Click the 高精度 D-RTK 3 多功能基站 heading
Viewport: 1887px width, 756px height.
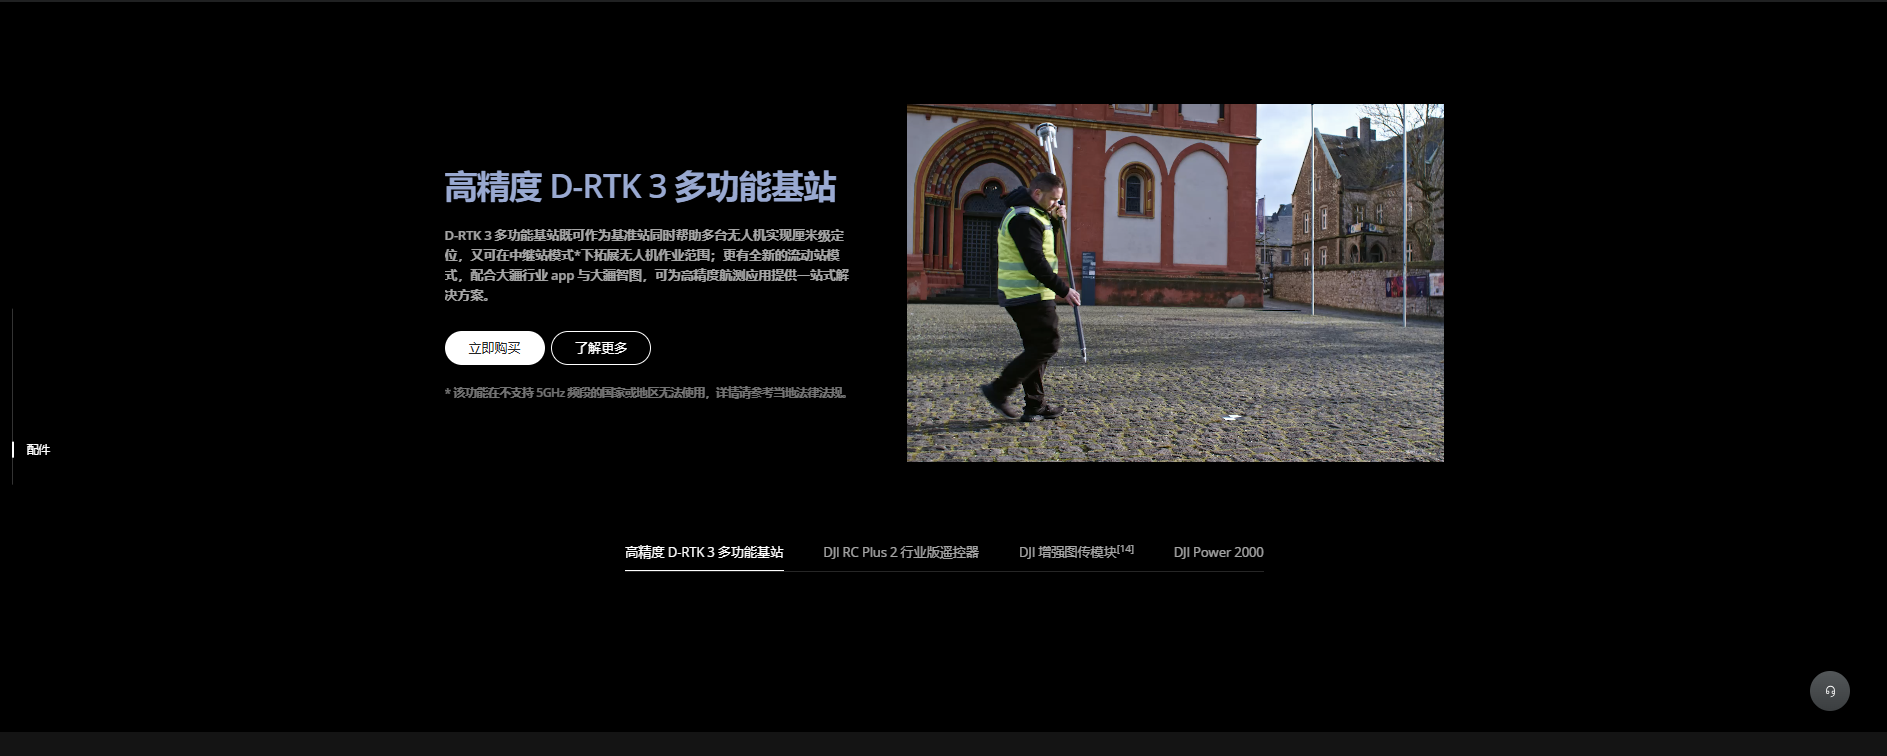point(640,187)
